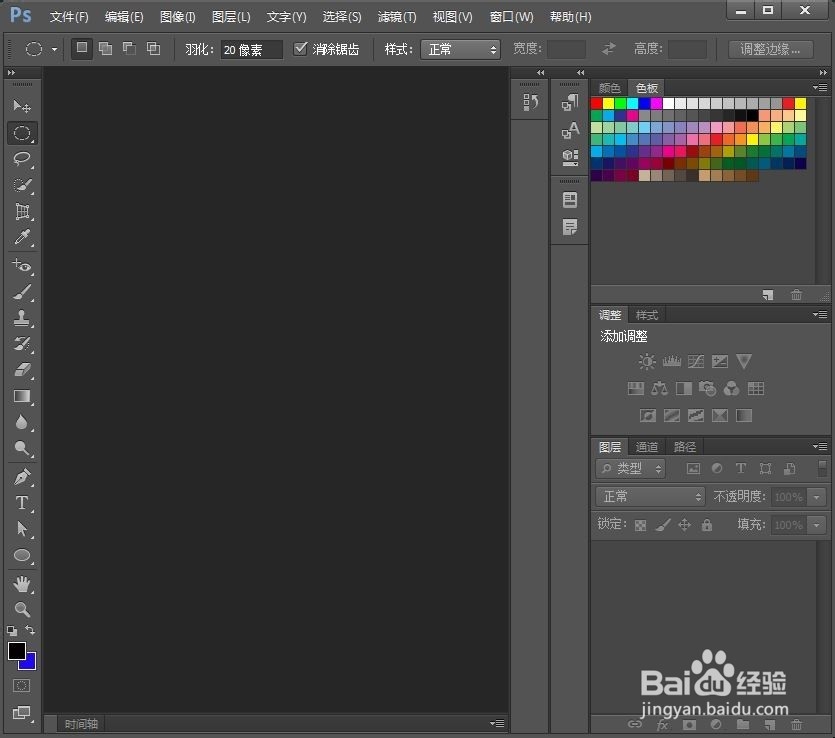
Task: Open the 文件(F) menu
Action: (x=69, y=17)
